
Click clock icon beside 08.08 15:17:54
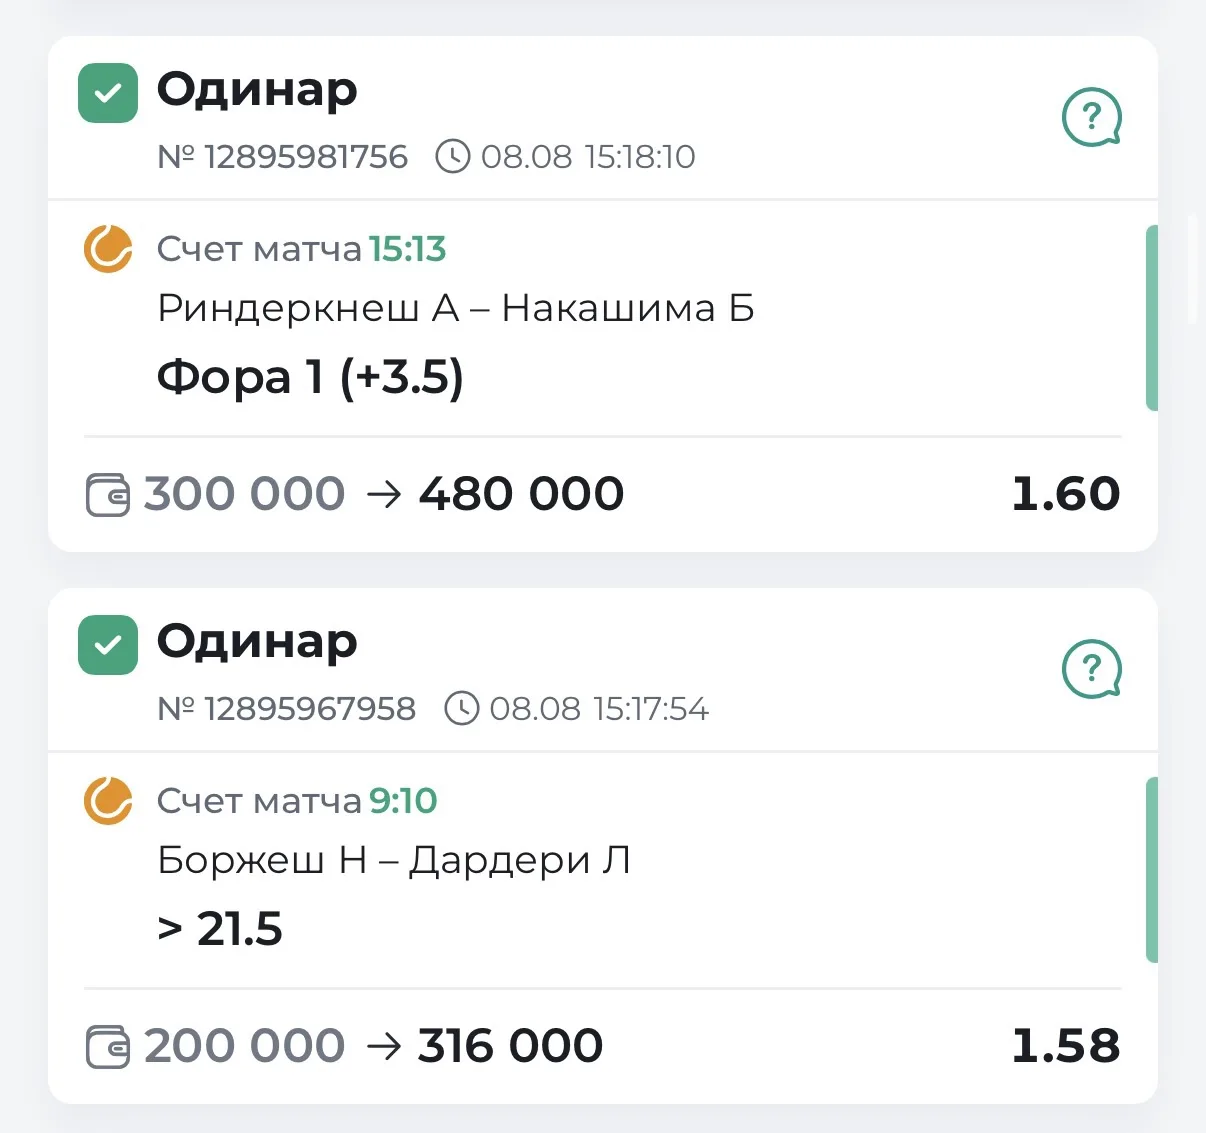[461, 709]
